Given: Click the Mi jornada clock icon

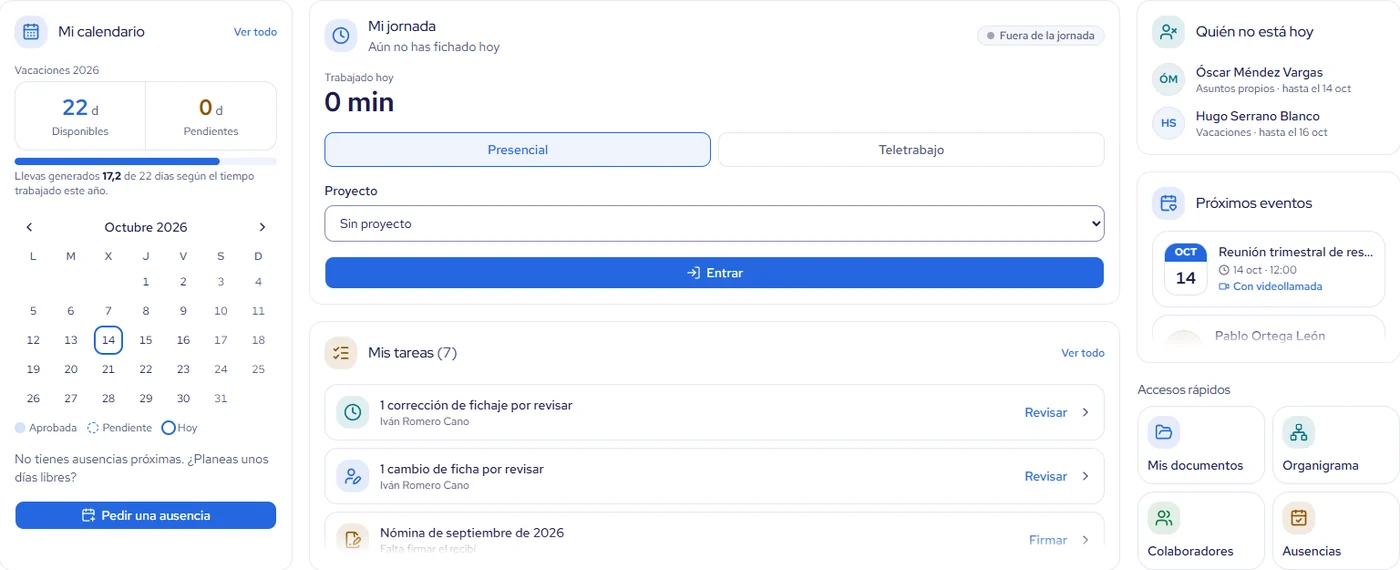Looking at the screenshot, I should click(x=341, y=36).
